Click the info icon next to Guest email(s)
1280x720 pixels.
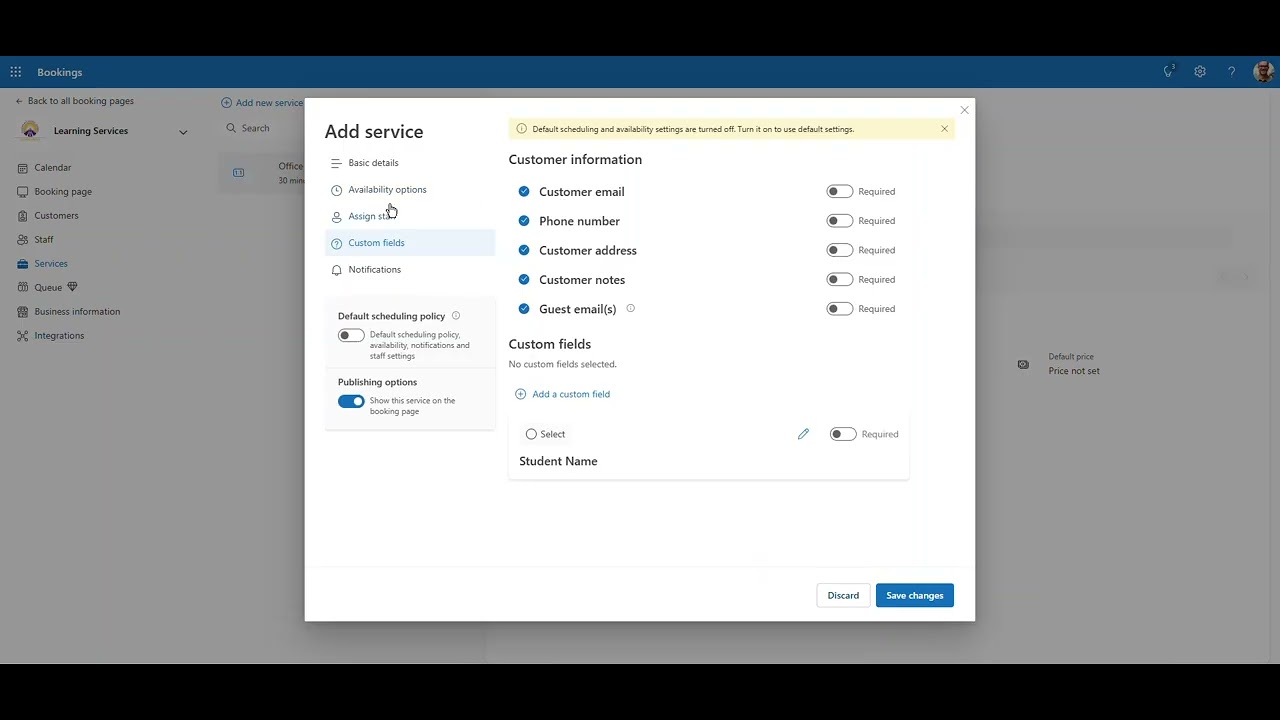pos(630,308)
